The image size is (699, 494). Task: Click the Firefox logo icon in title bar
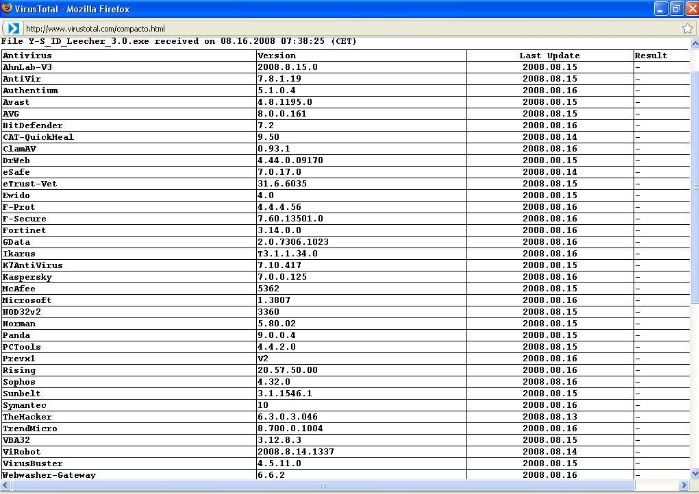7,8
